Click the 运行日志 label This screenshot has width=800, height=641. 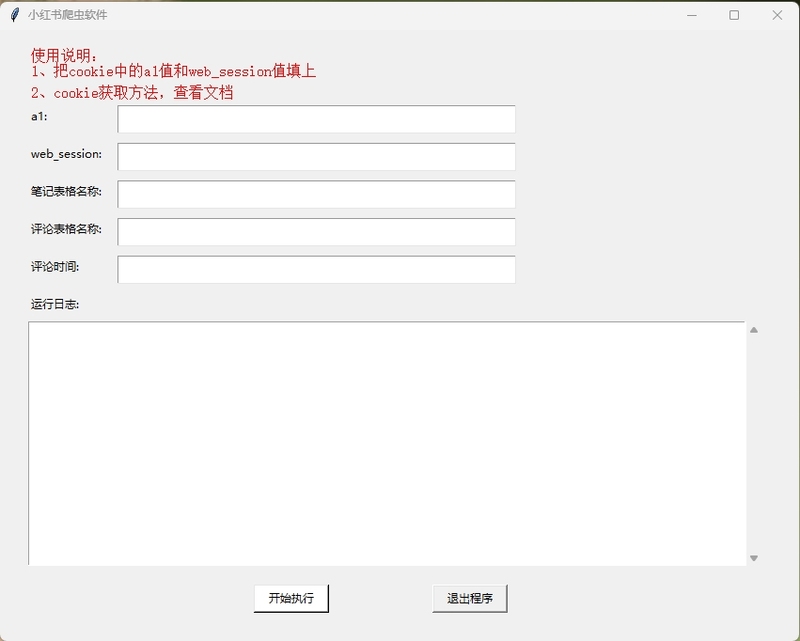tap(55, 305)
